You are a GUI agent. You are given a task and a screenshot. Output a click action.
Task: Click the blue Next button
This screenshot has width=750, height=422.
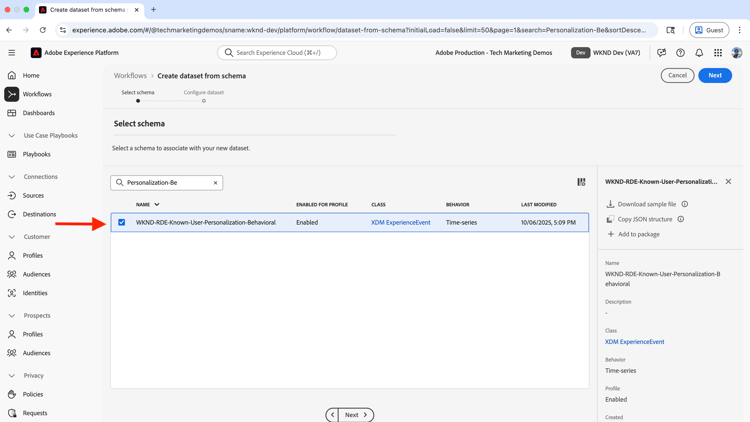click(x=715, y=75)
